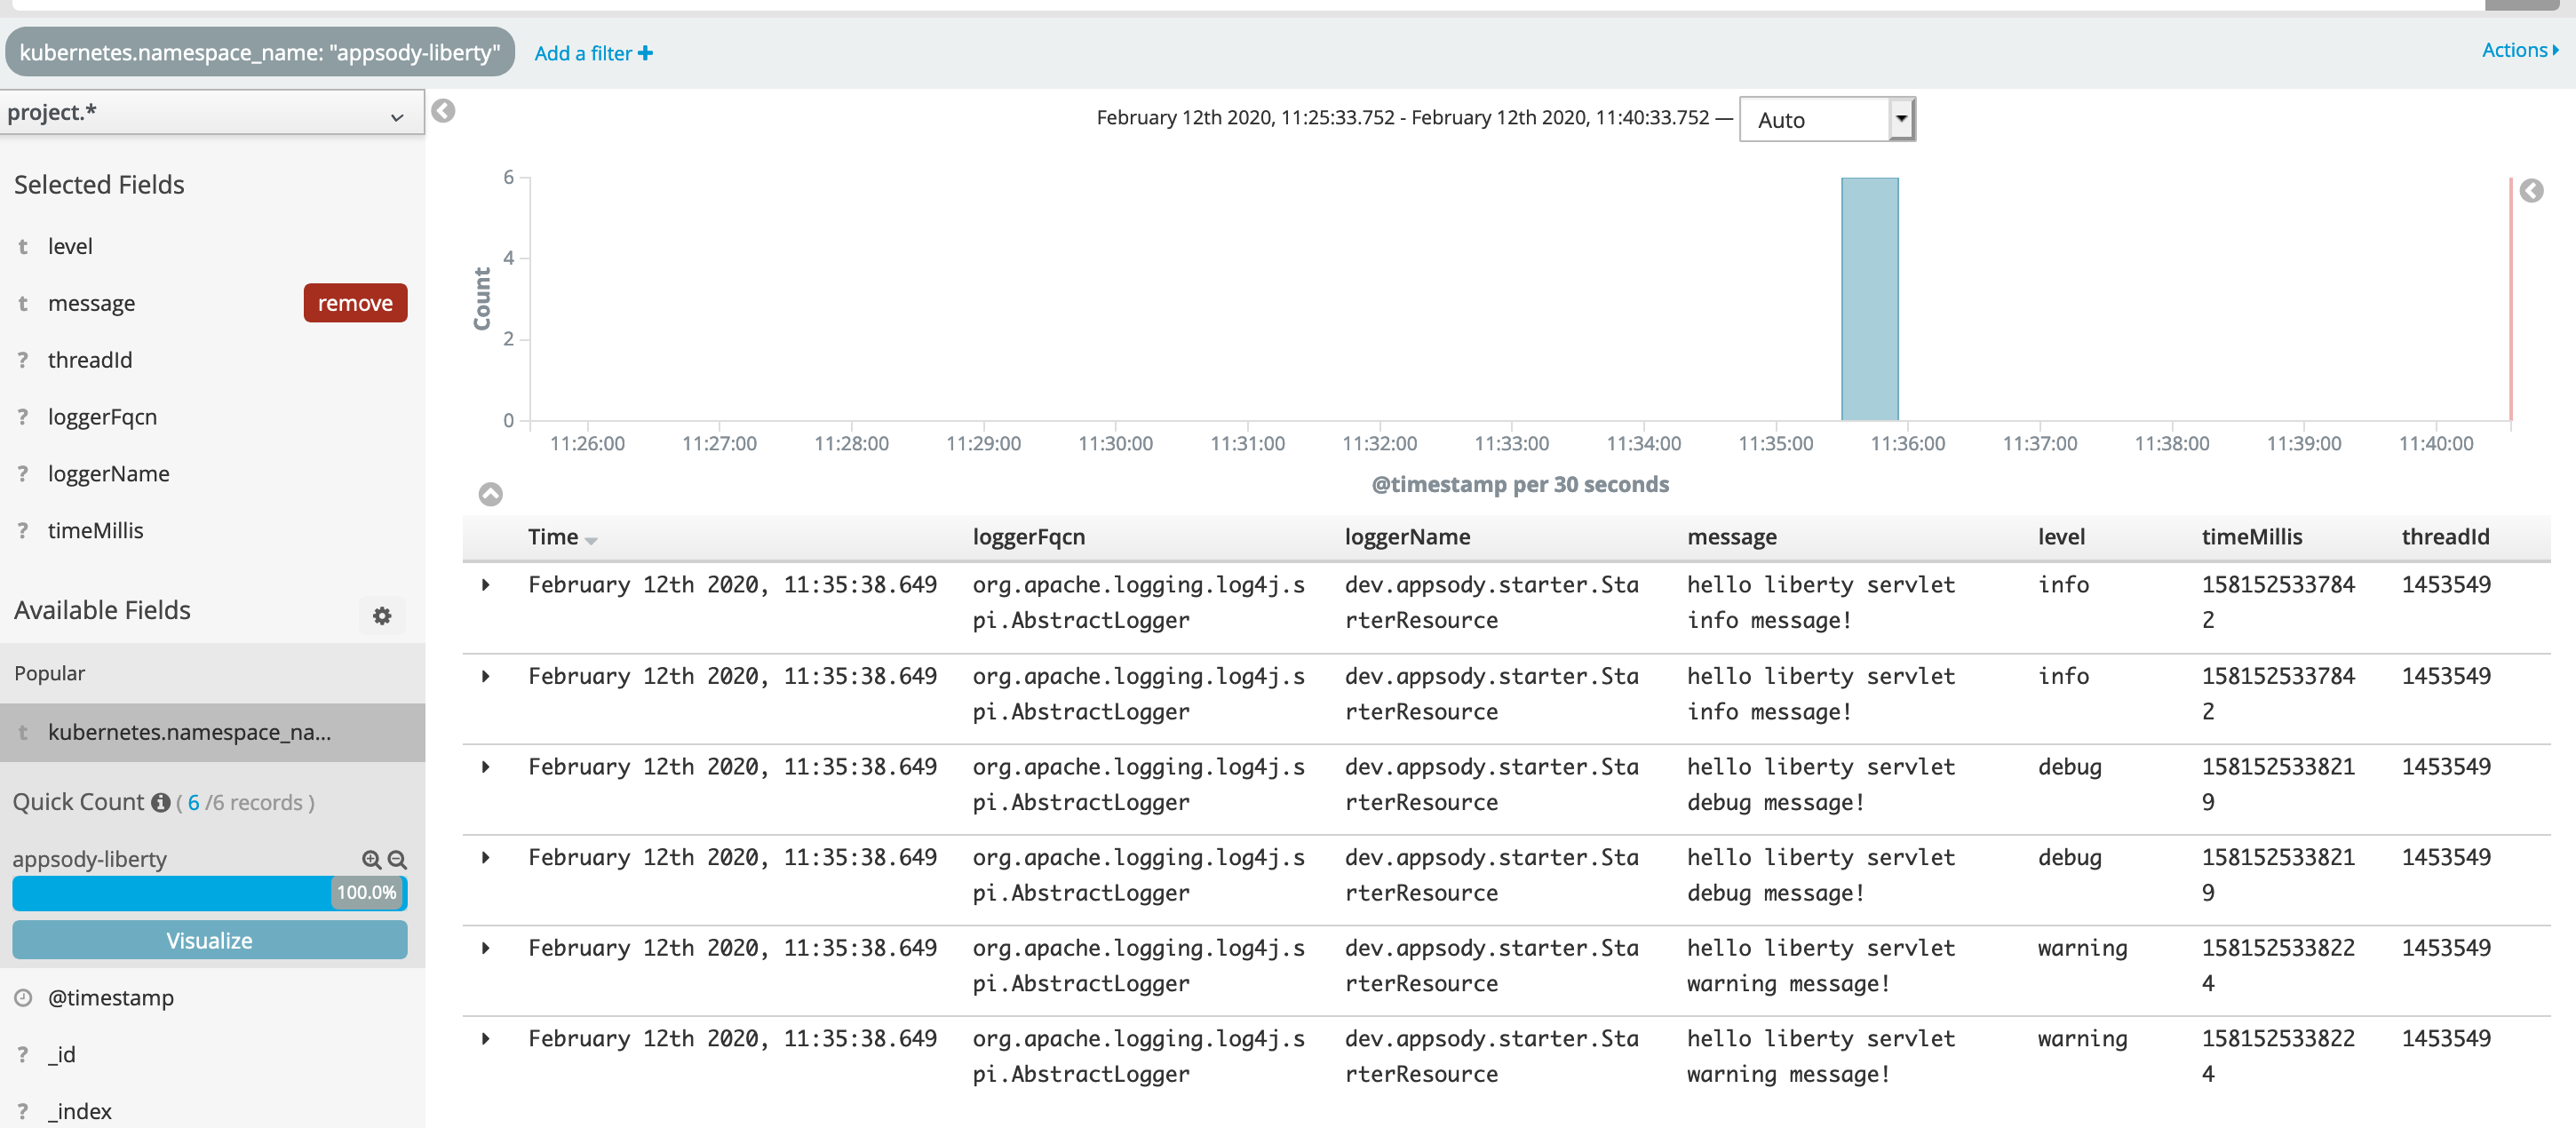Click the zoom-out magnifier for appsody-liberty
Image resolution: width=2576 pixels, height=1128 pixels.
coord(397,859)
